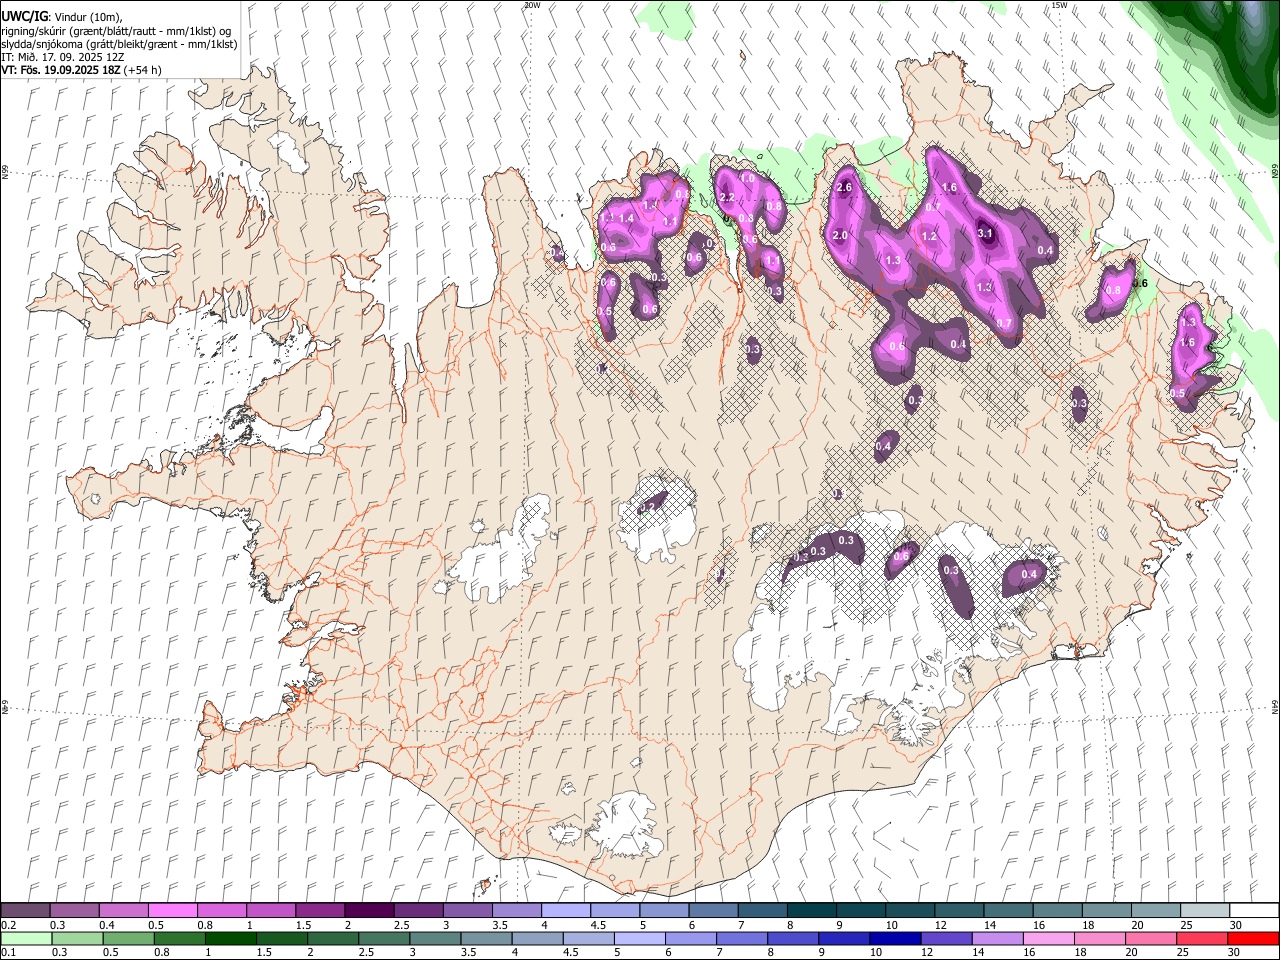
Task: Click the 15W longitude label
Action: [x=1058, y=5]
